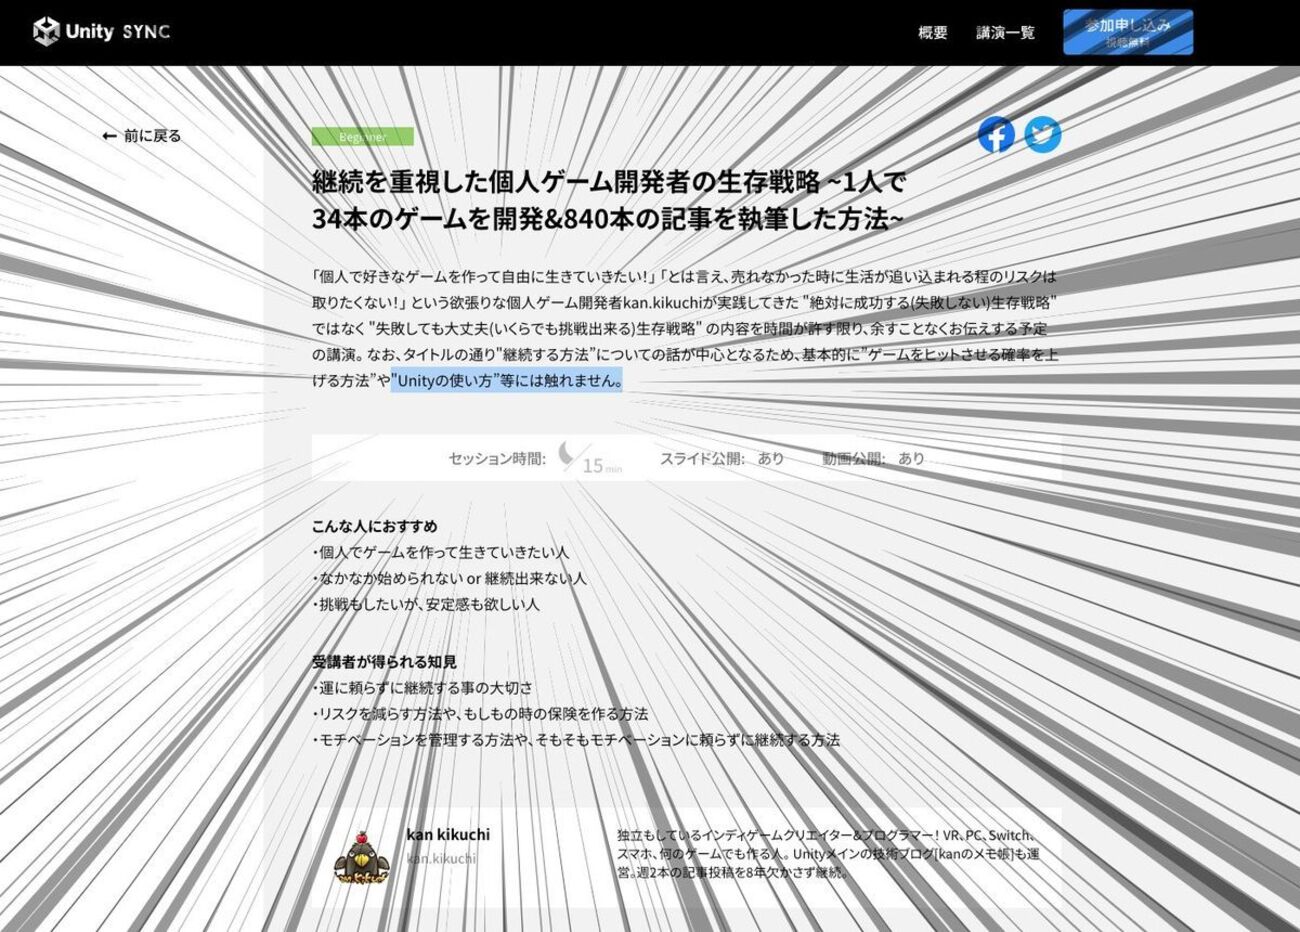
Task: Click the 前に戻る back arrow link
Action: point(141,136)
